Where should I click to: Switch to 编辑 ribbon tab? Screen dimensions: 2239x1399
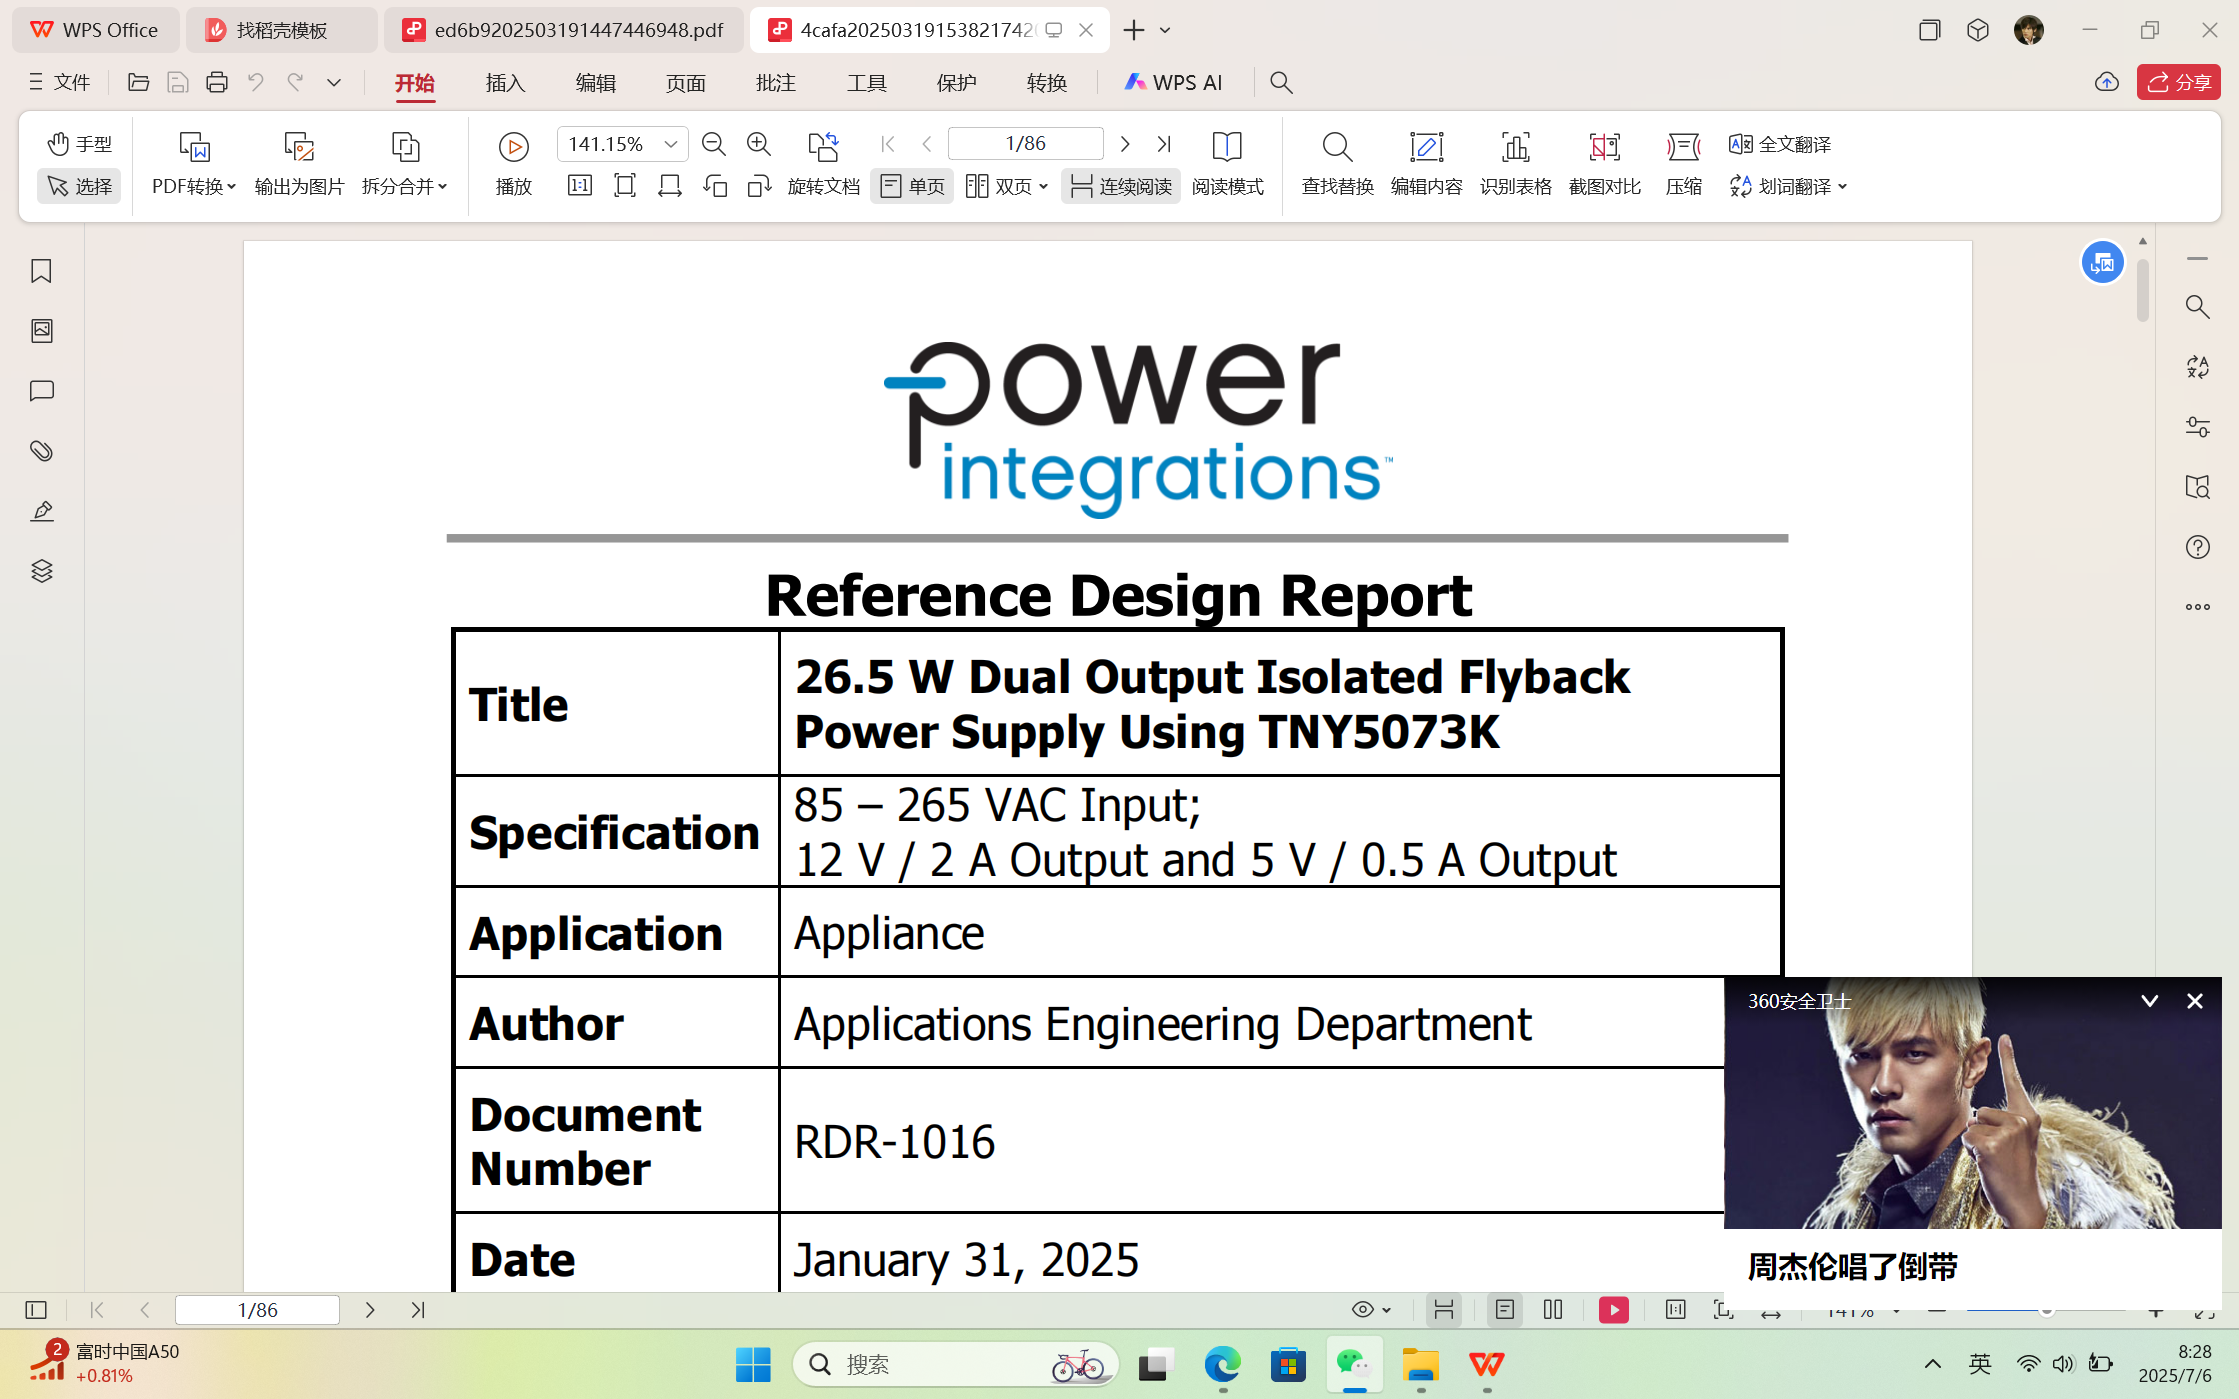(x=596, y=83)
